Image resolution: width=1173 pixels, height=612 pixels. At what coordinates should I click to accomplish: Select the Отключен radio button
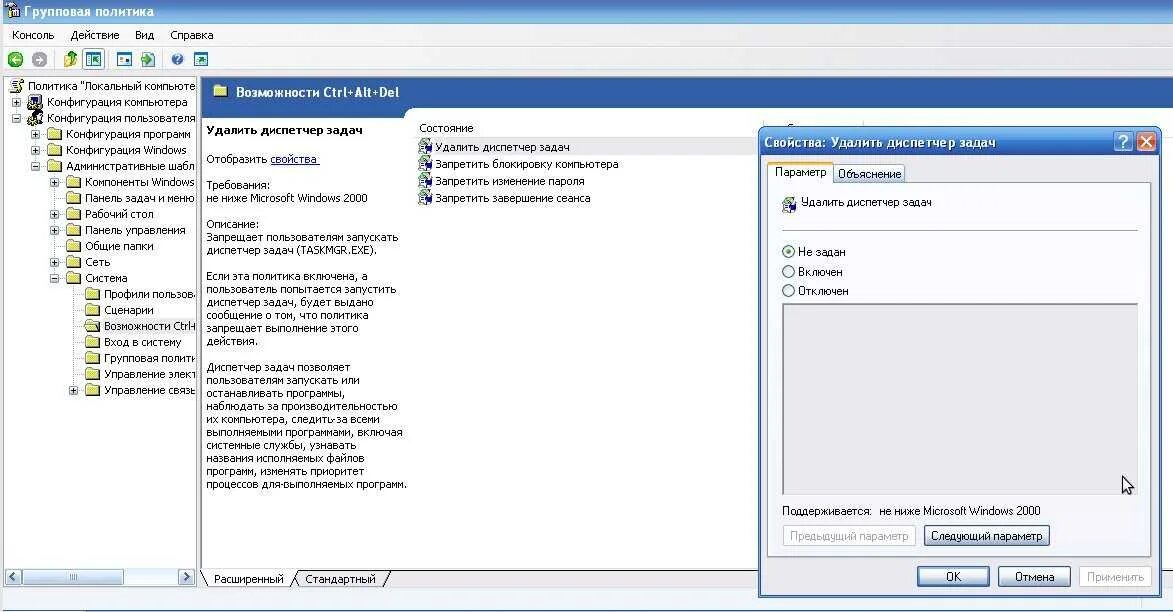pos(788,290)
